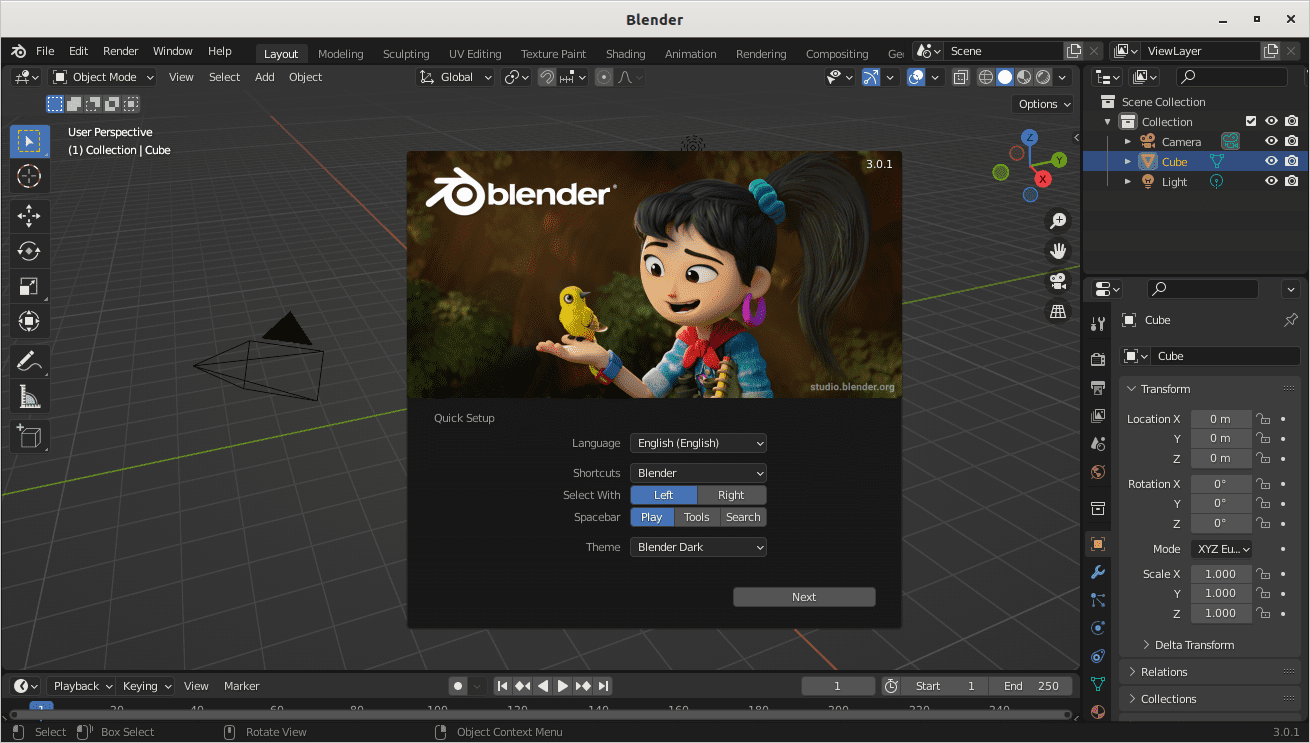Open the Modifier properties wrench icon
The width and height of the screenshot is (1310, 743).
1097,571
